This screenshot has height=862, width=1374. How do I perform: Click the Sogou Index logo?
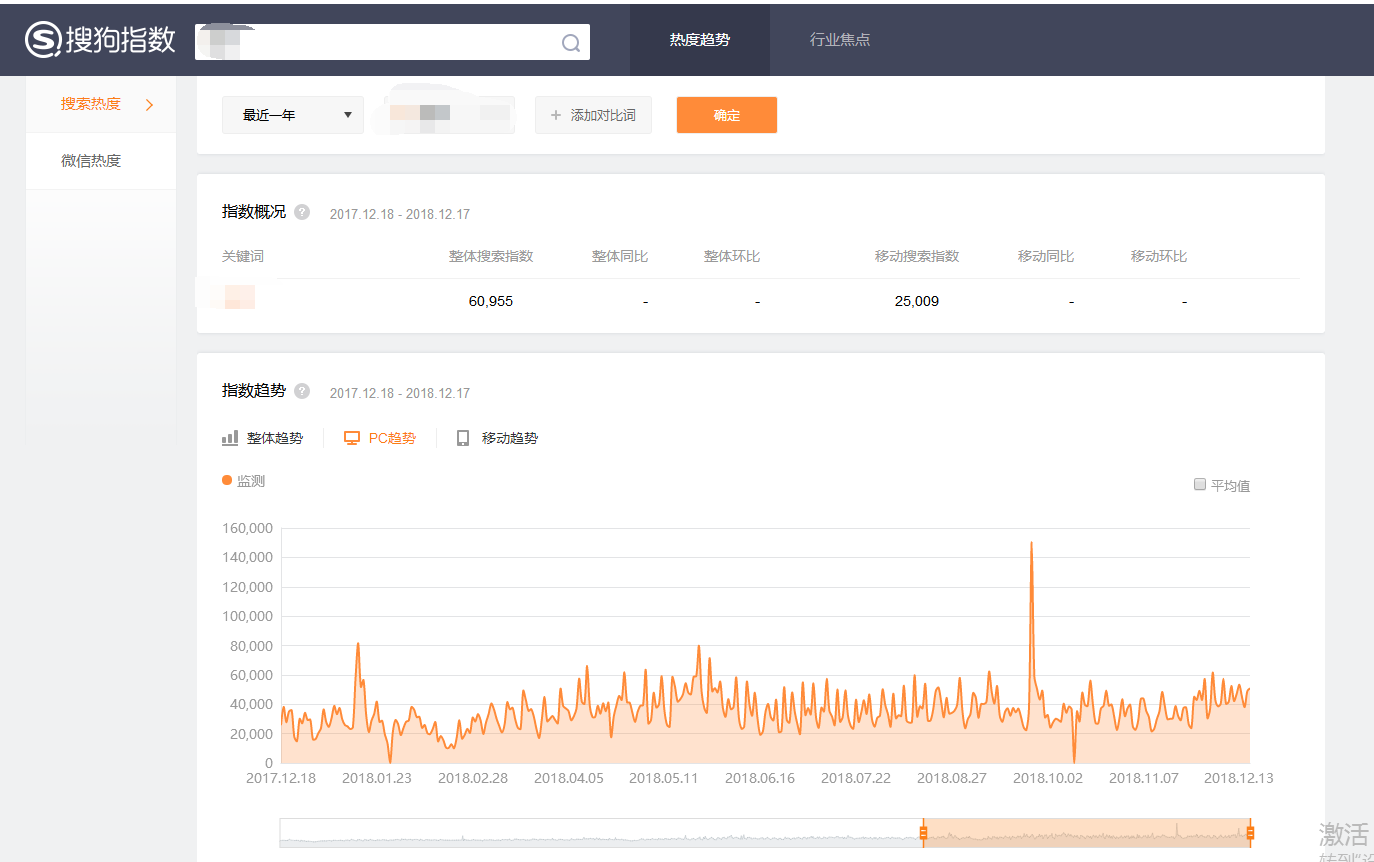point(100,40)
